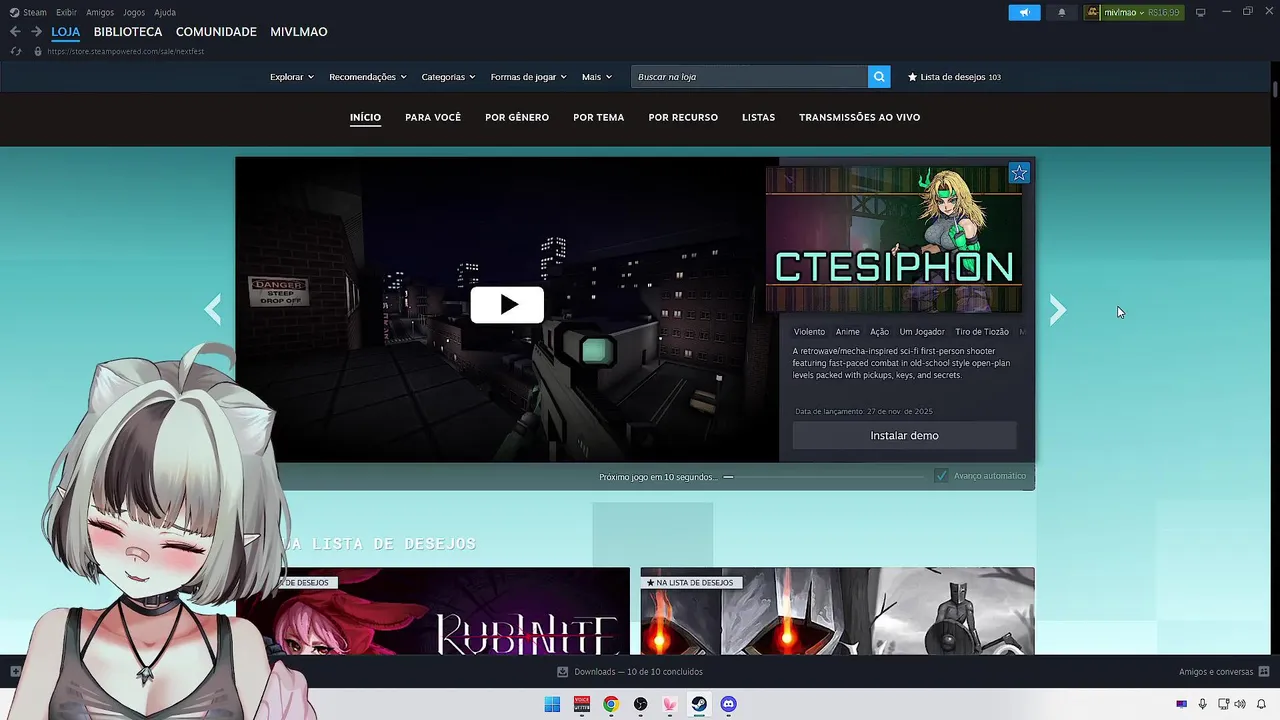Open the Ajuda menu
The width and height of the screenshot is (1280, 720).
click(165, 13)
